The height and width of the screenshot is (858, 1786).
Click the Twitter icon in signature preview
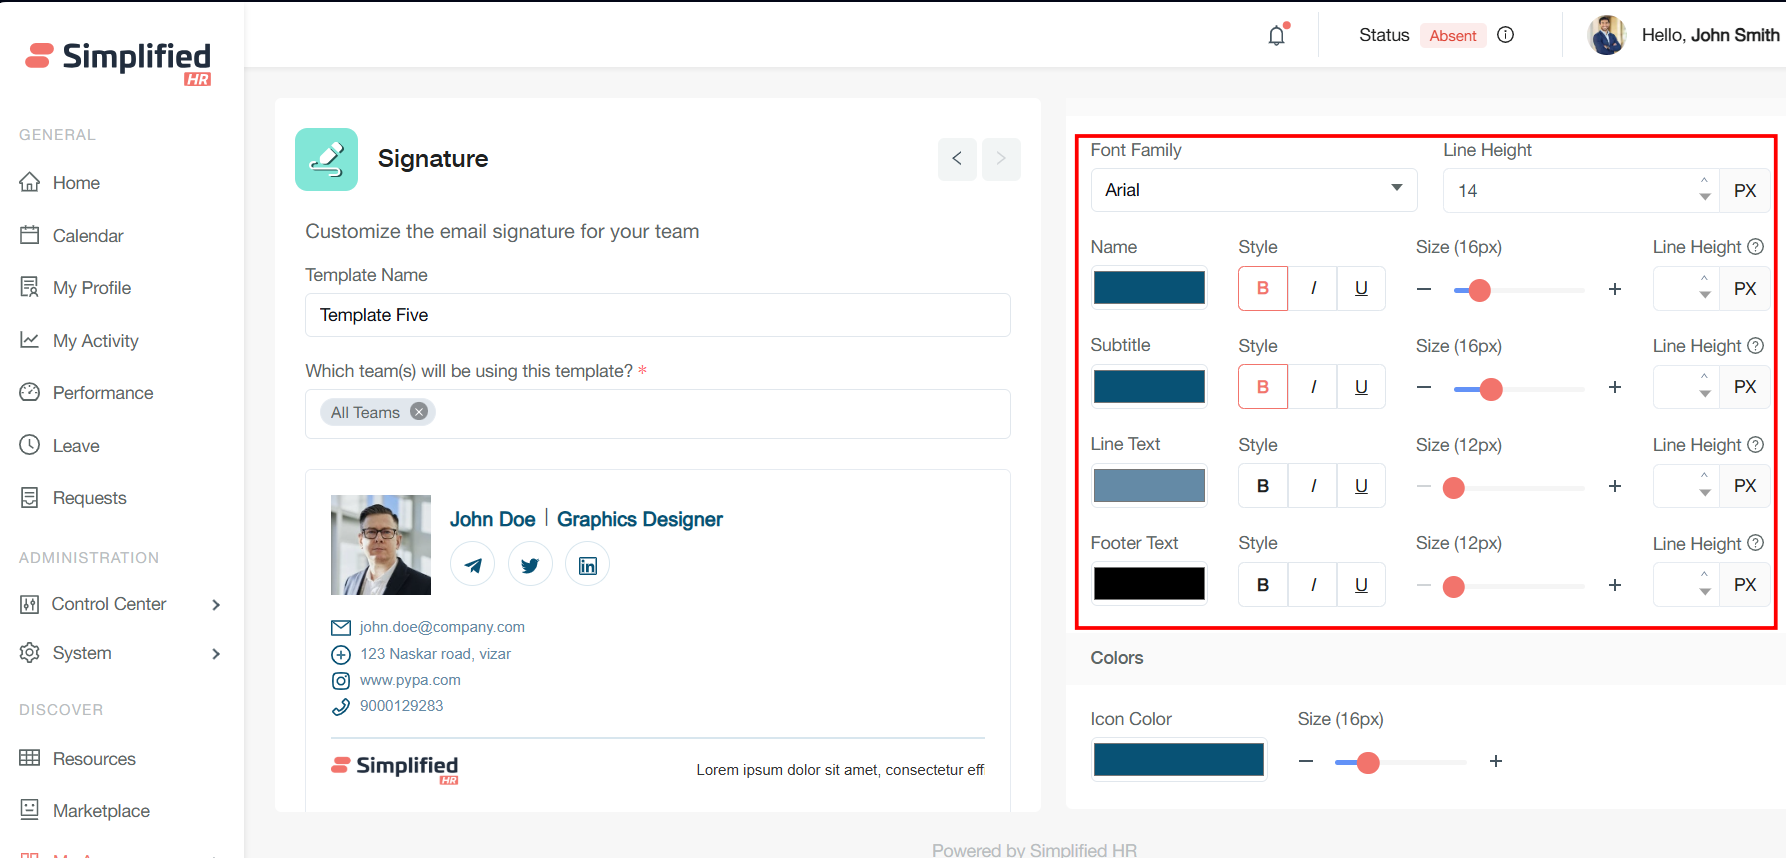[x=530, y=565]
